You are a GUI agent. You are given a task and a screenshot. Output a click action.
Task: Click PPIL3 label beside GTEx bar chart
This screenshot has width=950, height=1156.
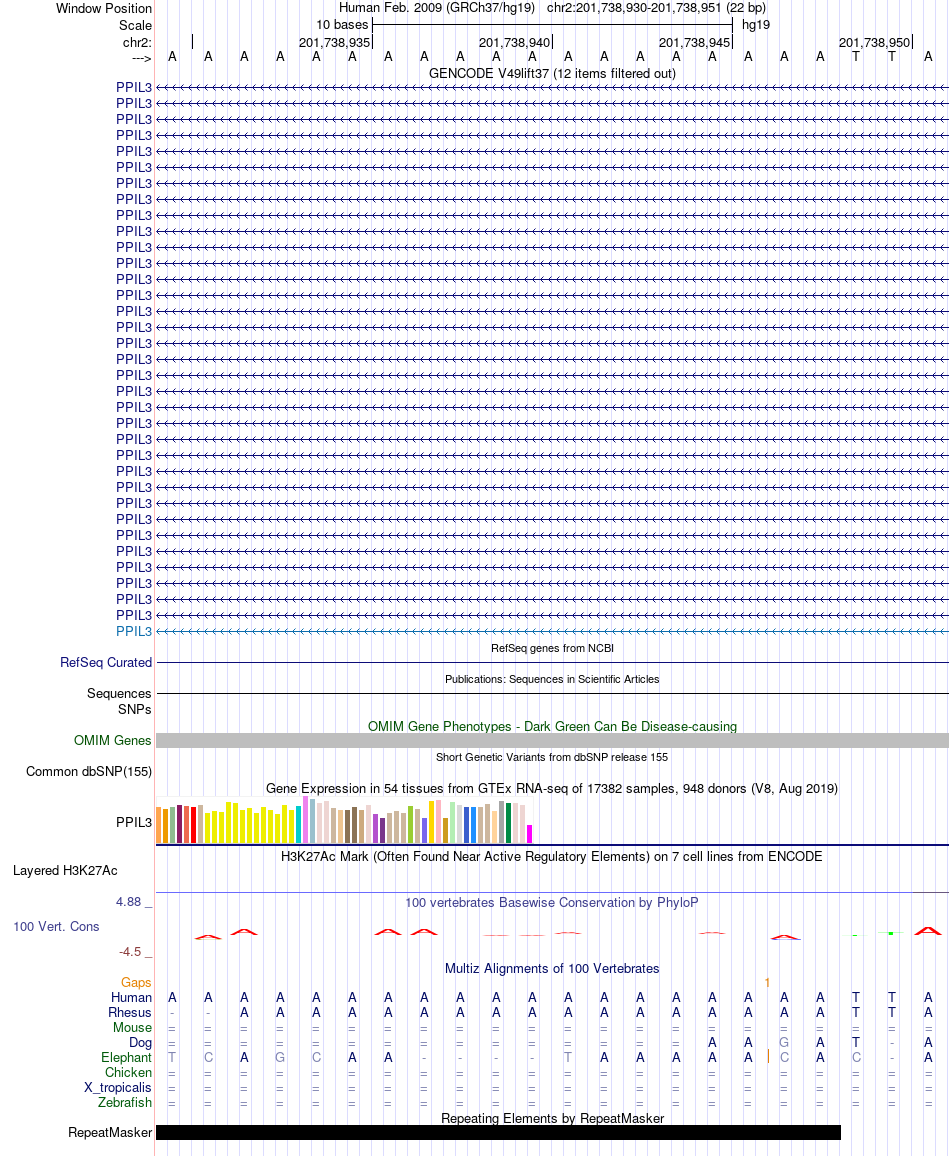point(133,822)
